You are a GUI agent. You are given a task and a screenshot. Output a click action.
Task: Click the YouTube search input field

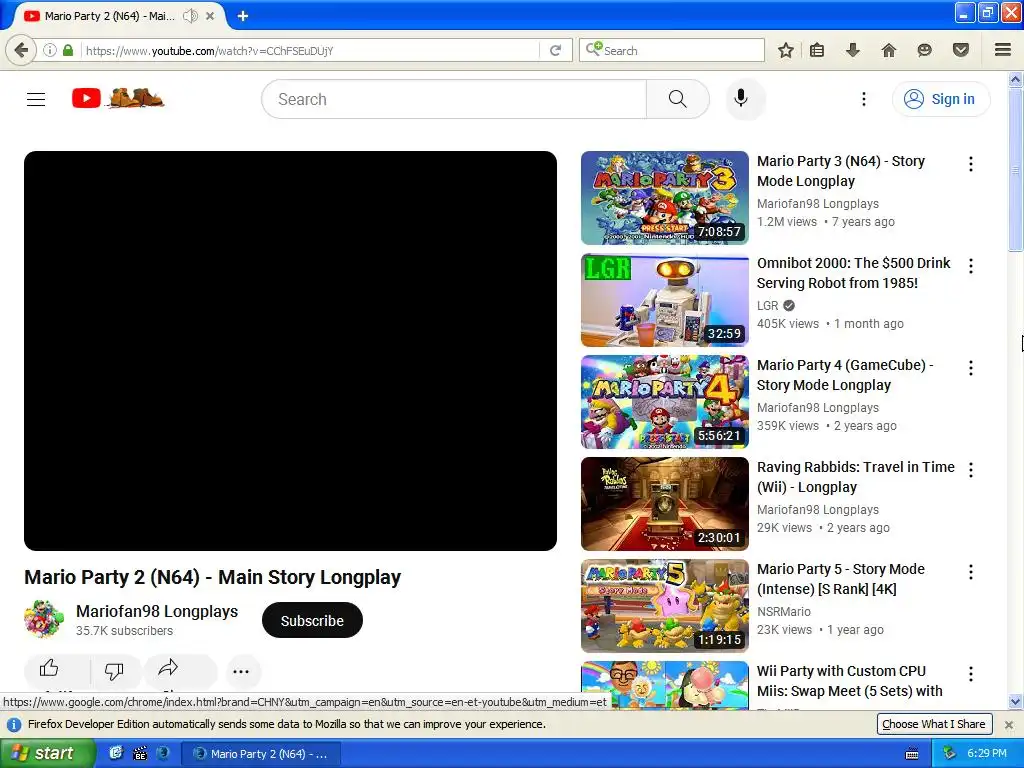[x=454, y=99]
